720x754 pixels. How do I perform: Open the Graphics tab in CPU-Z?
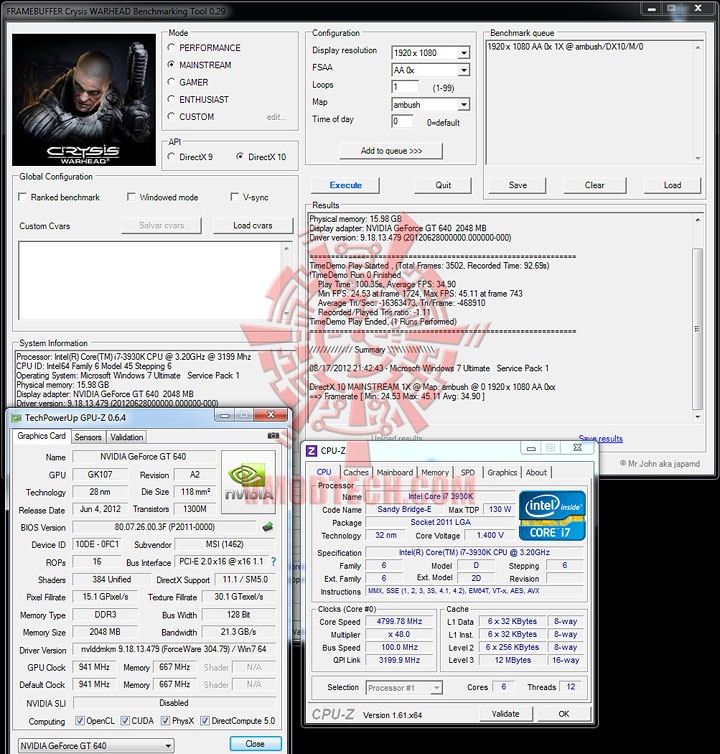pos(502,473)
